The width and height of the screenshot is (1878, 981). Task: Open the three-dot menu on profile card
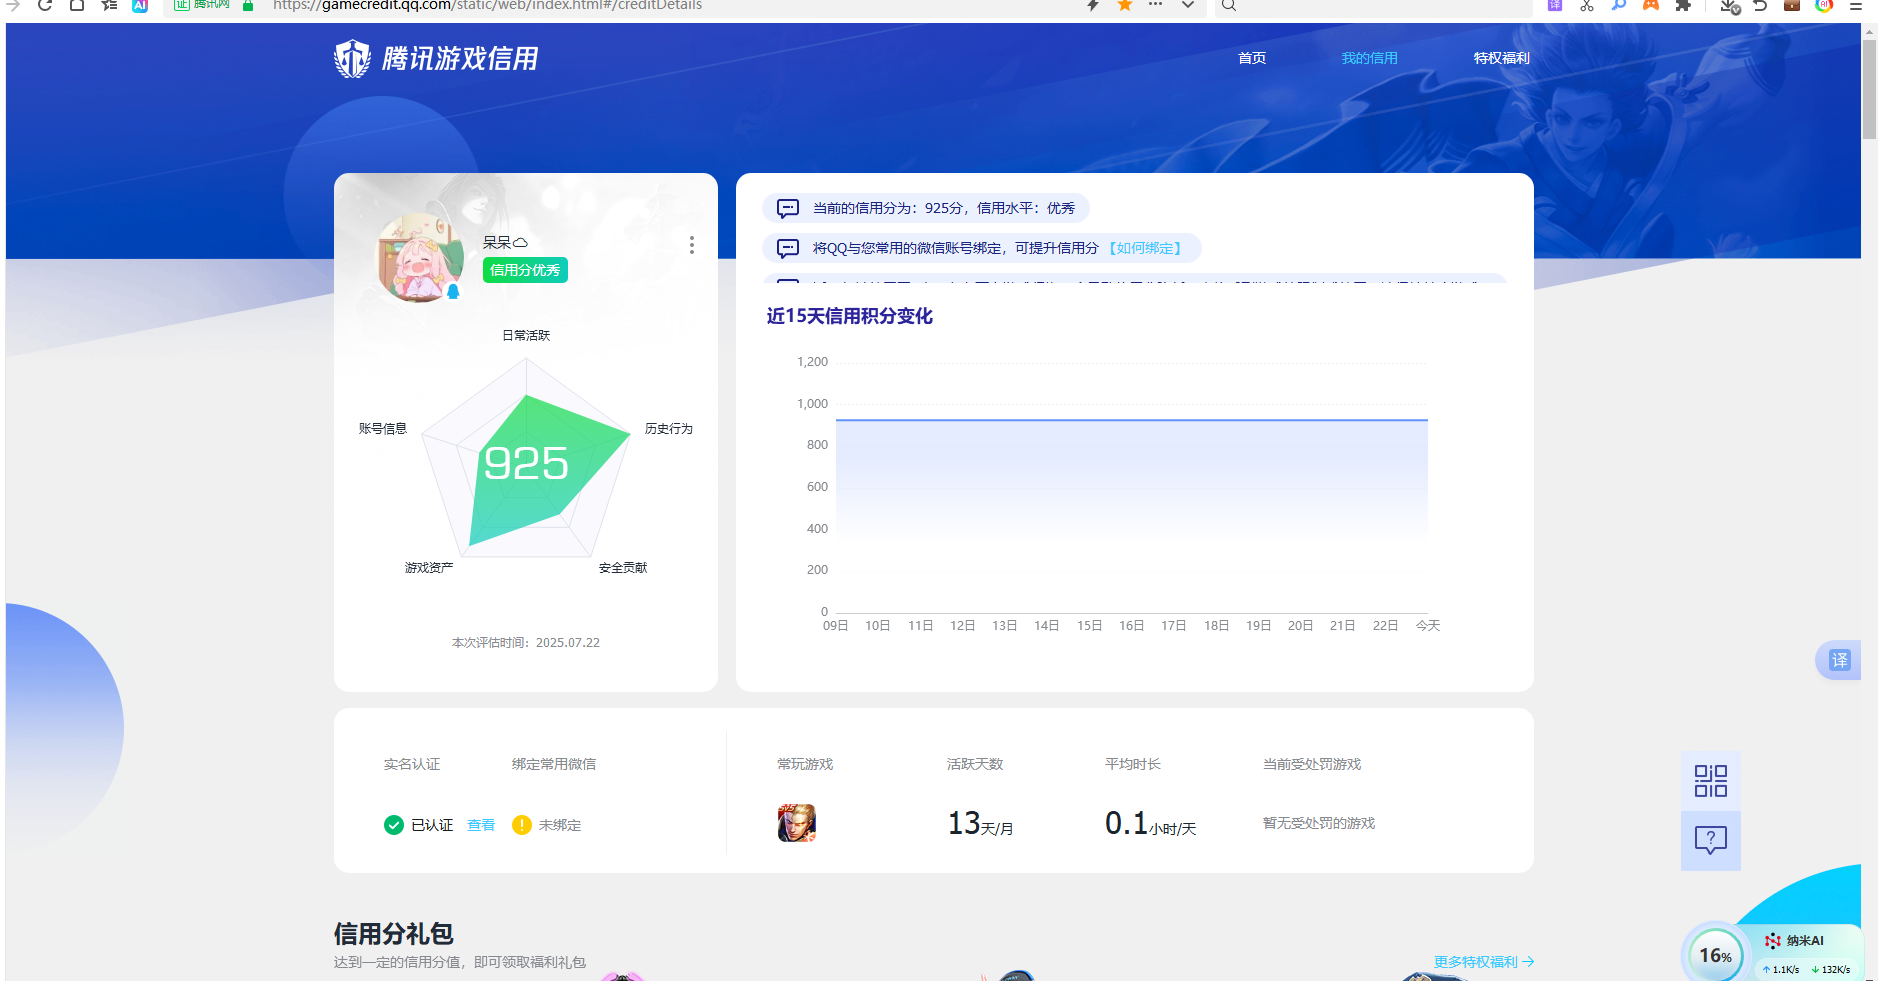[691, 245]
